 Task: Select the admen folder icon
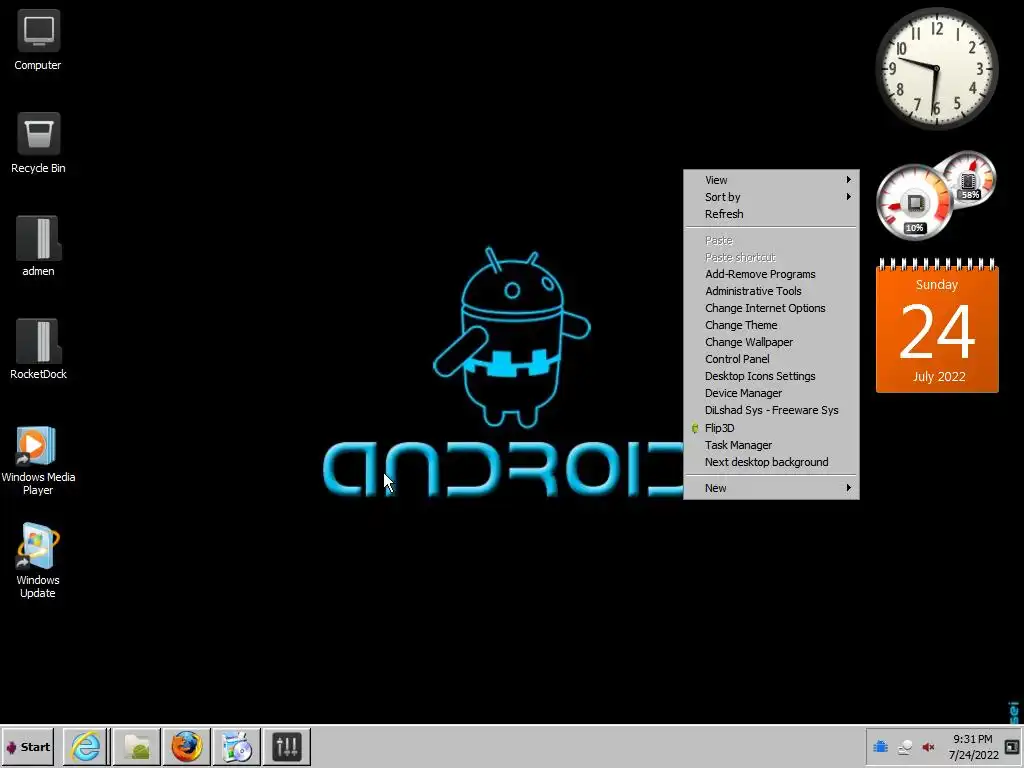pyautogui.click(x=38, y=246)
